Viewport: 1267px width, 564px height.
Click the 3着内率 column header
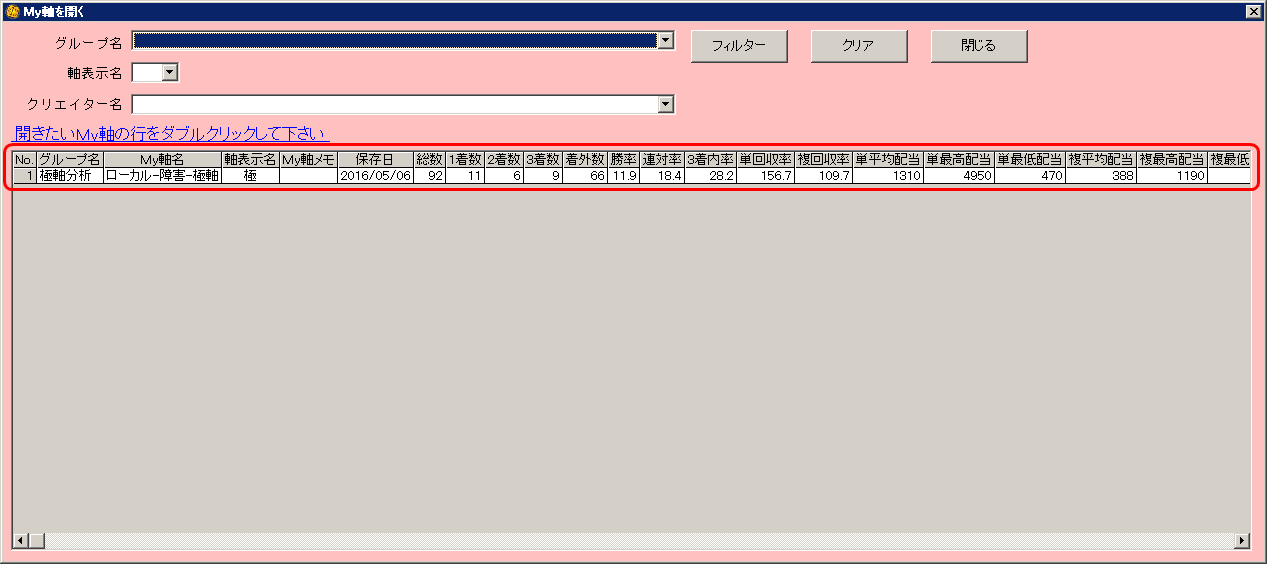click(710, 159)
